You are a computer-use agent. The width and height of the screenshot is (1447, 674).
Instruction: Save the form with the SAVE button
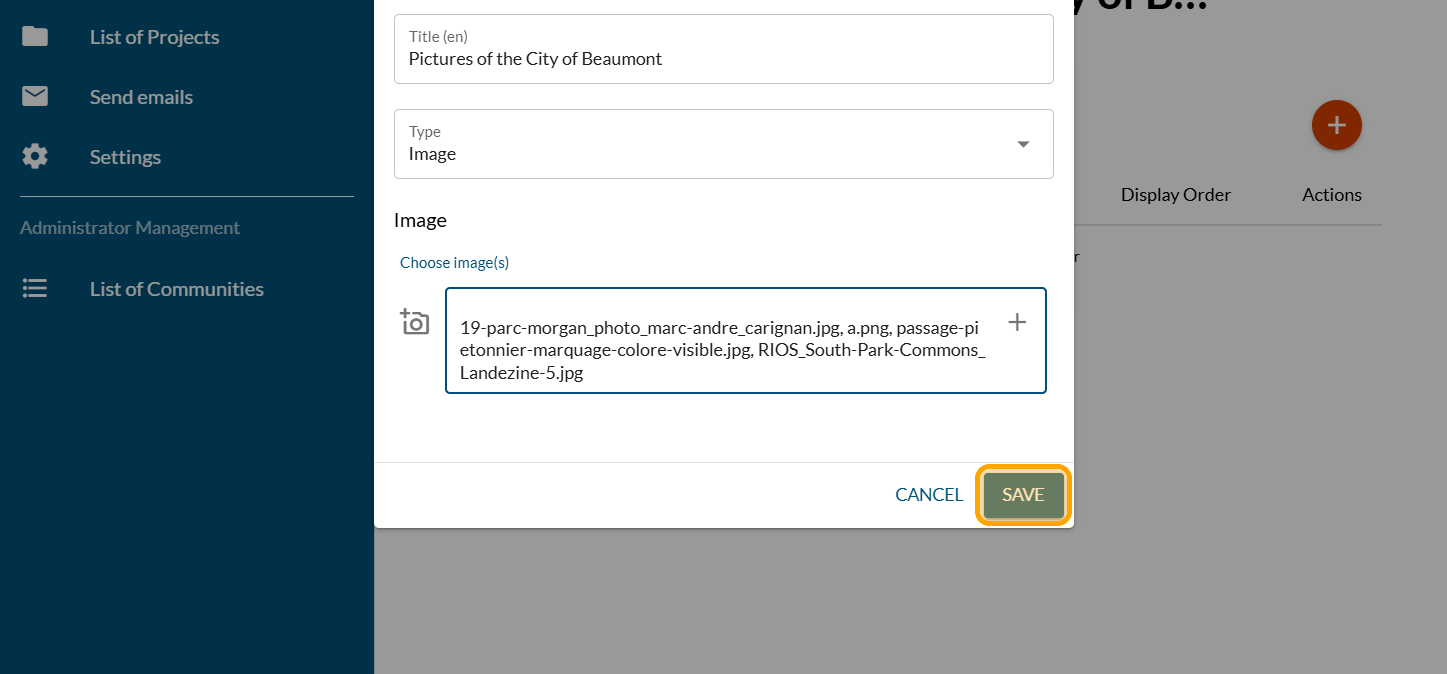pos(1023,495)
